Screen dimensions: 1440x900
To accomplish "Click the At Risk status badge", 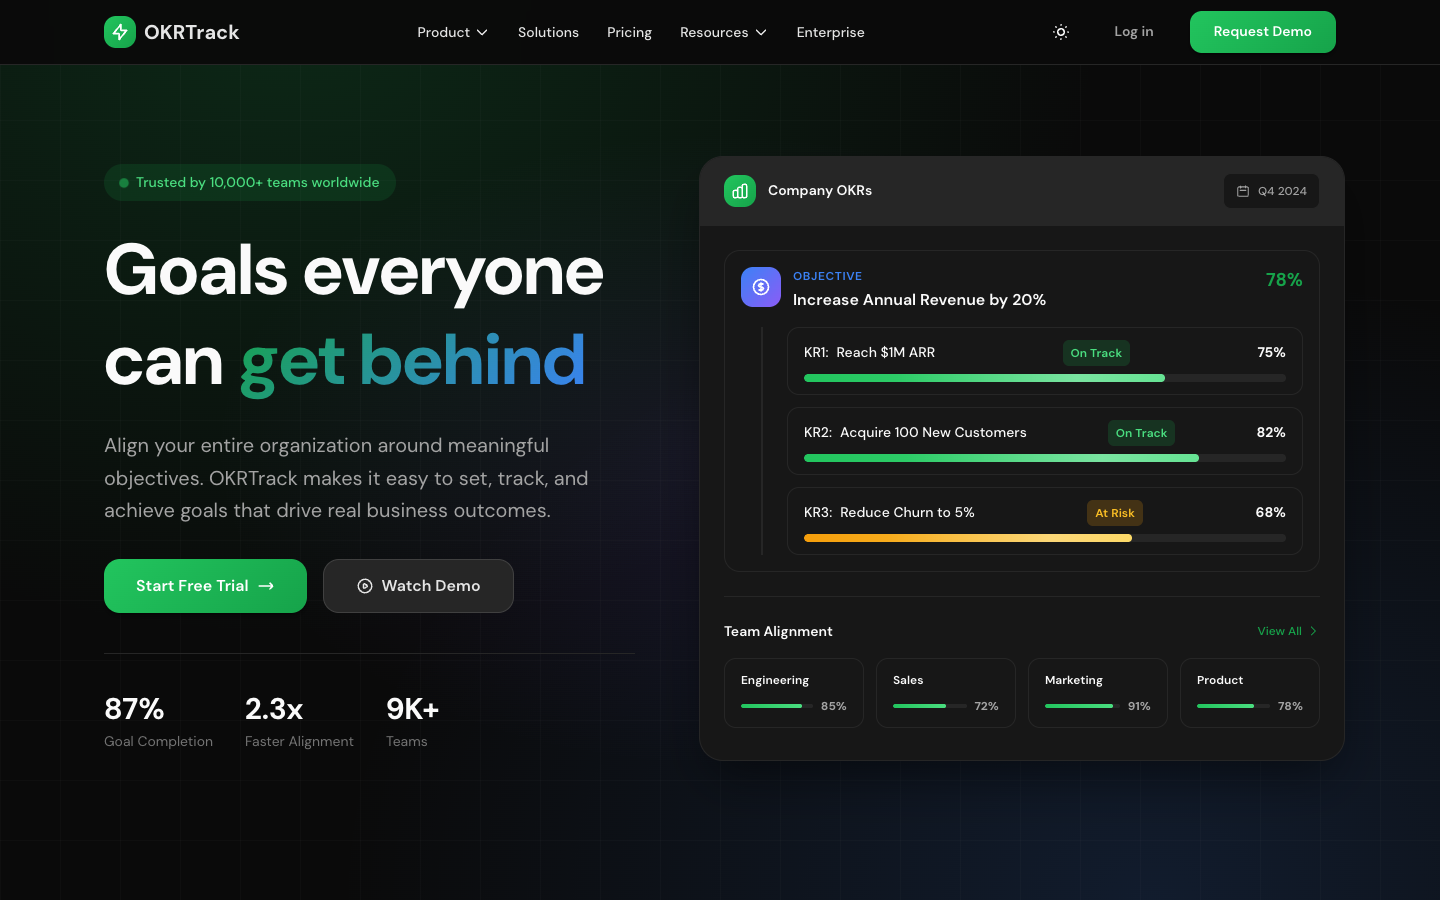I will [1114, 513].
